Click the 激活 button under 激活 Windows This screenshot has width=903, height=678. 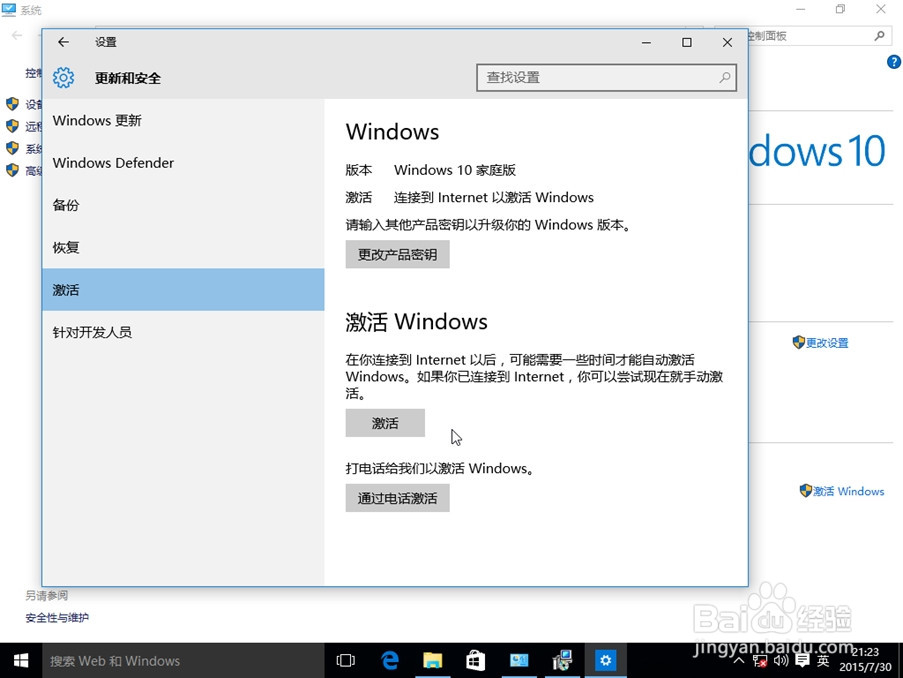385,423
